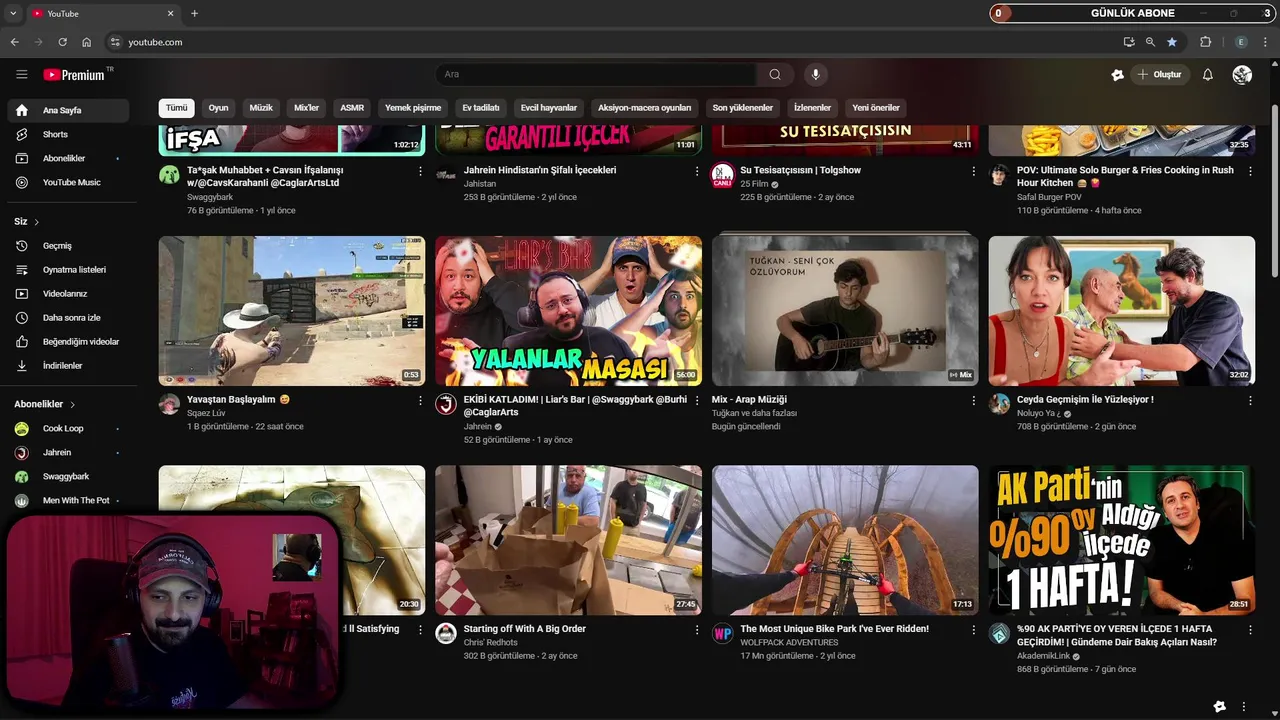Select the İzlenenler chip
The width and height of the screenshot is (1280, 720).
[x=813, y=108]
